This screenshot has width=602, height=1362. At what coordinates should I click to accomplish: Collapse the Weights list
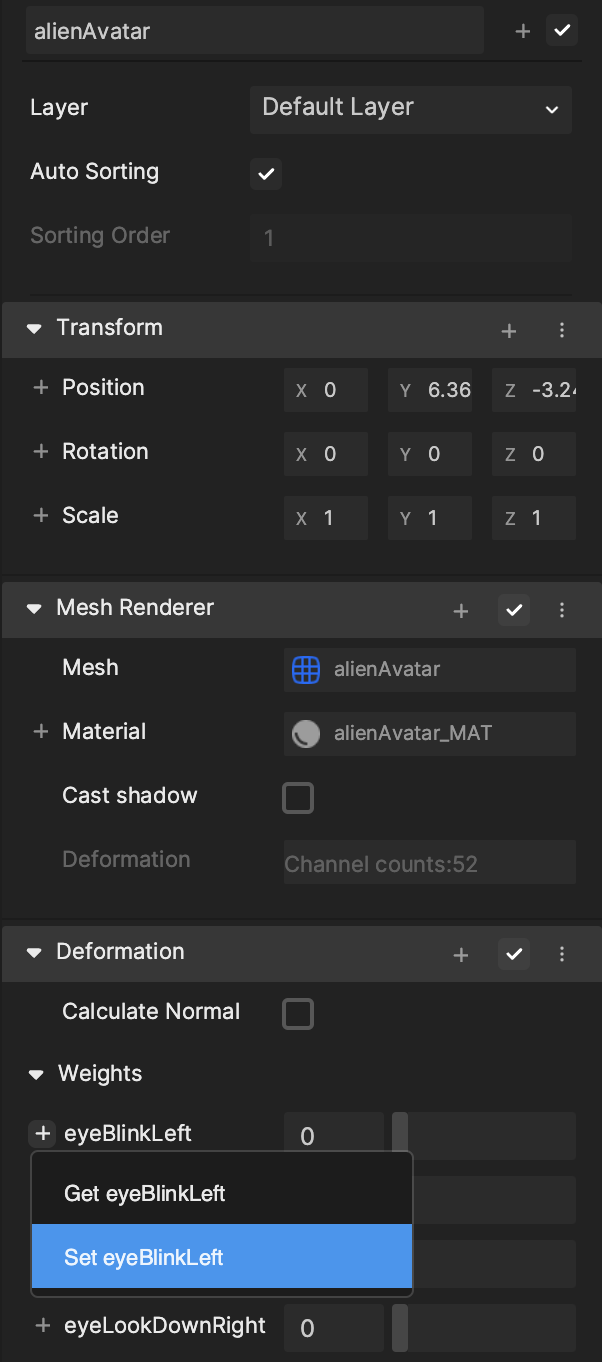coord(36,1075)
